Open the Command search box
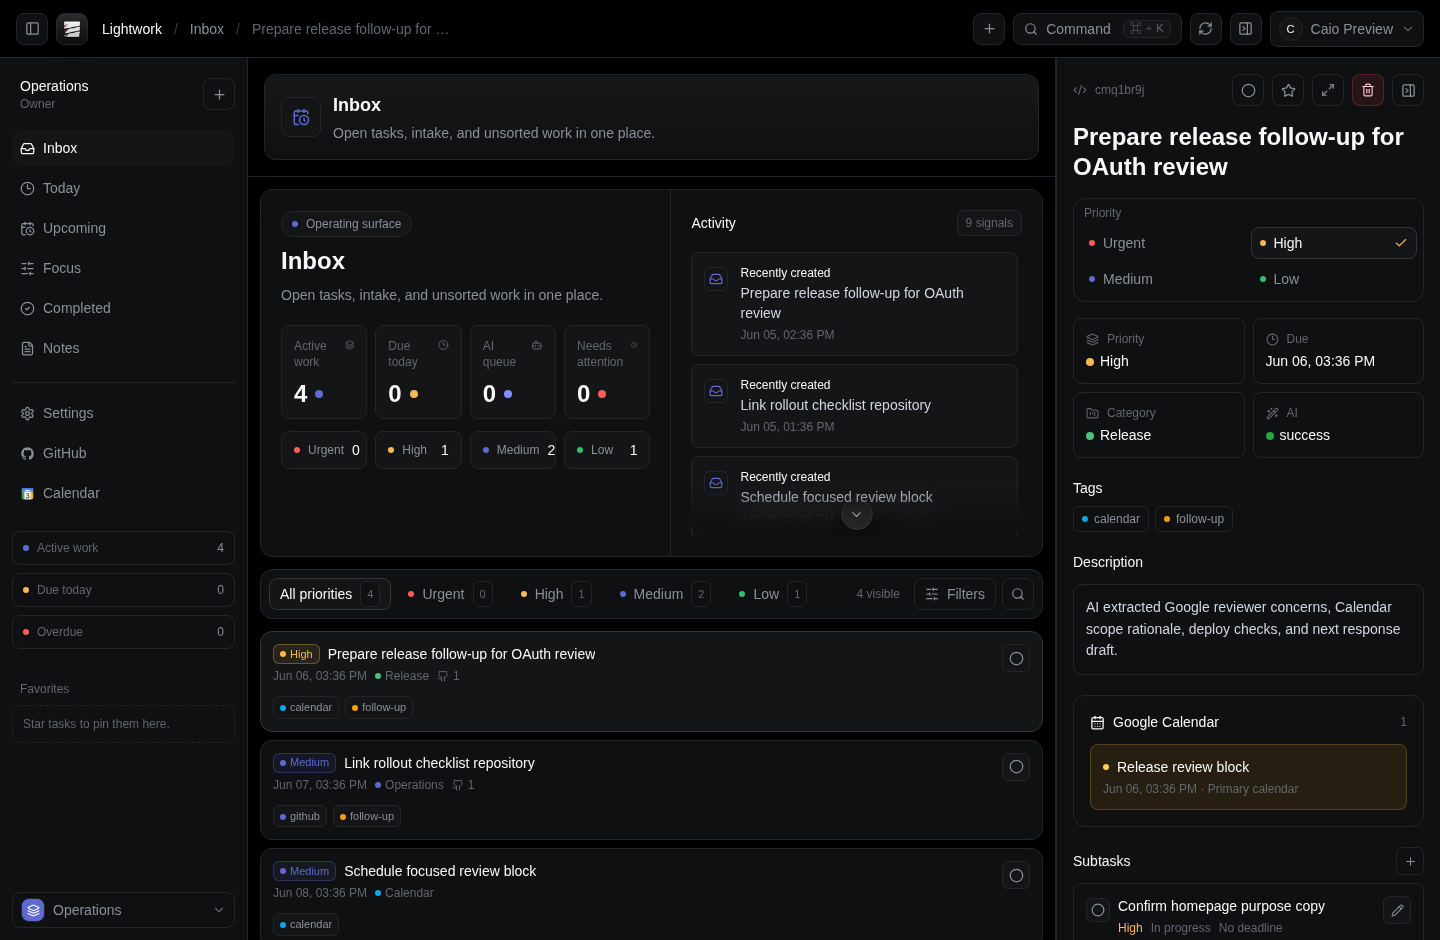 point(1097,29)
